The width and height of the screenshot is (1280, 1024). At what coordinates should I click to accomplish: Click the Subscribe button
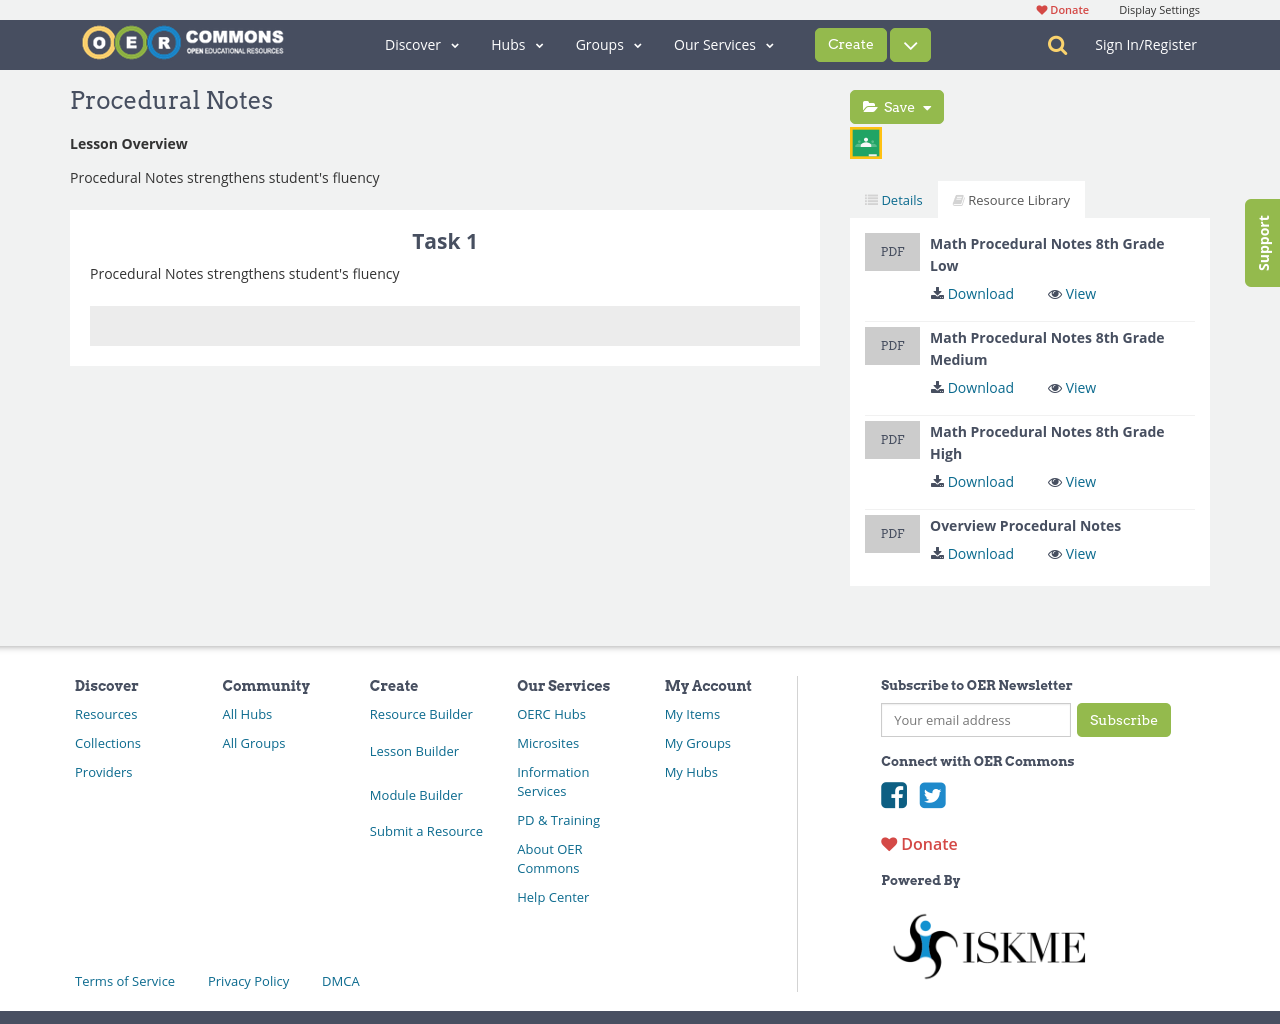click(x=1124, y=720)
